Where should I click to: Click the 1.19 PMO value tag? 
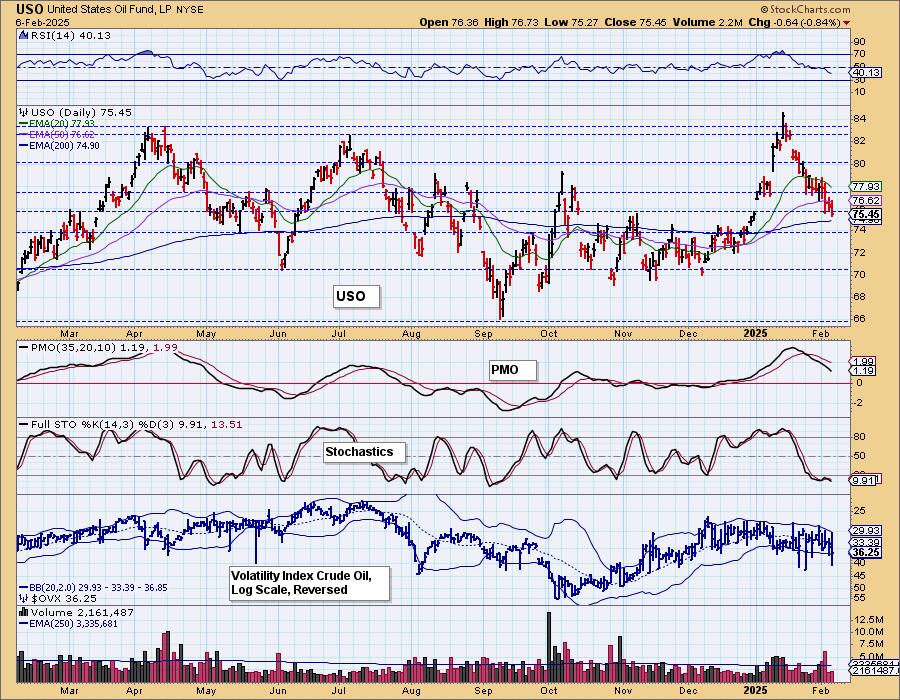863,371
